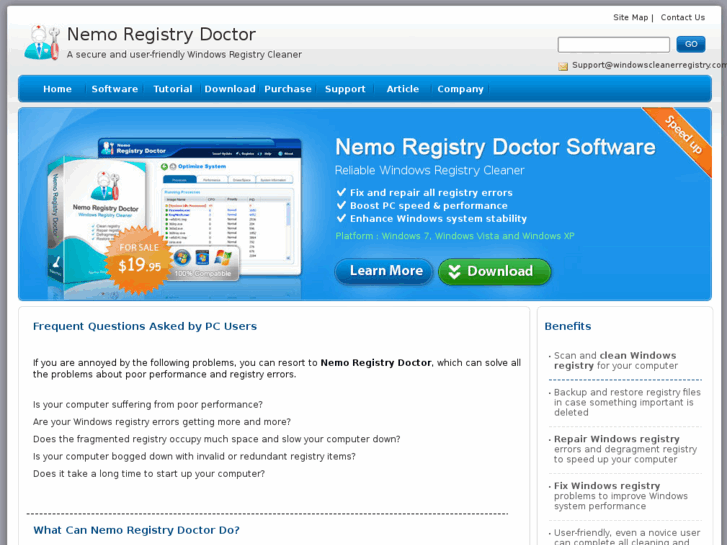Click the Learn More button
Viewport: 727px width, 545px height.
click(383, 271)
